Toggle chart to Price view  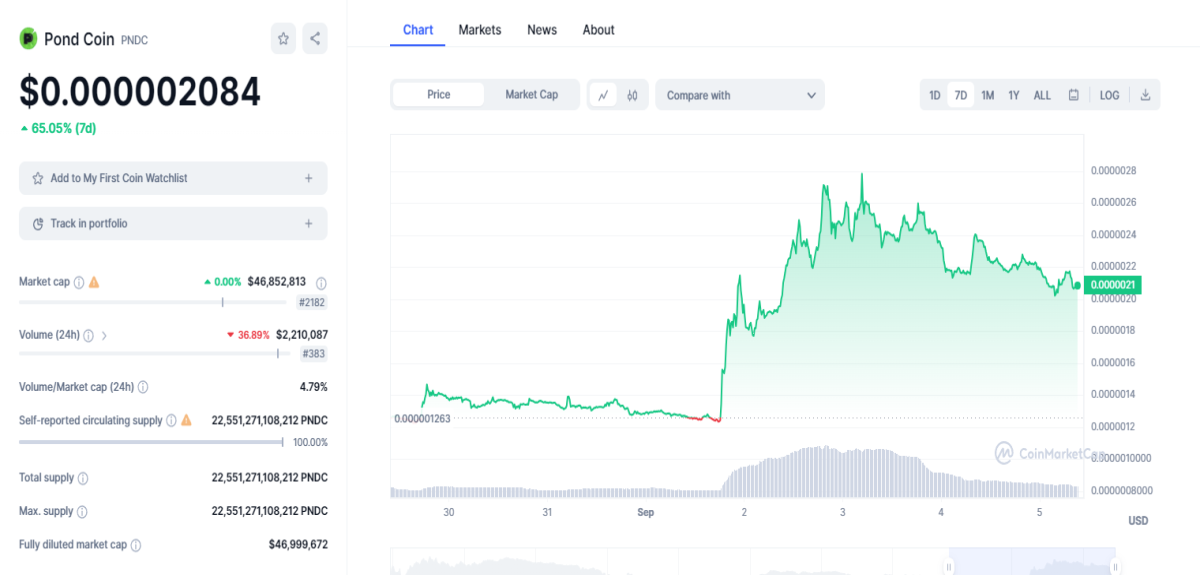439,95
